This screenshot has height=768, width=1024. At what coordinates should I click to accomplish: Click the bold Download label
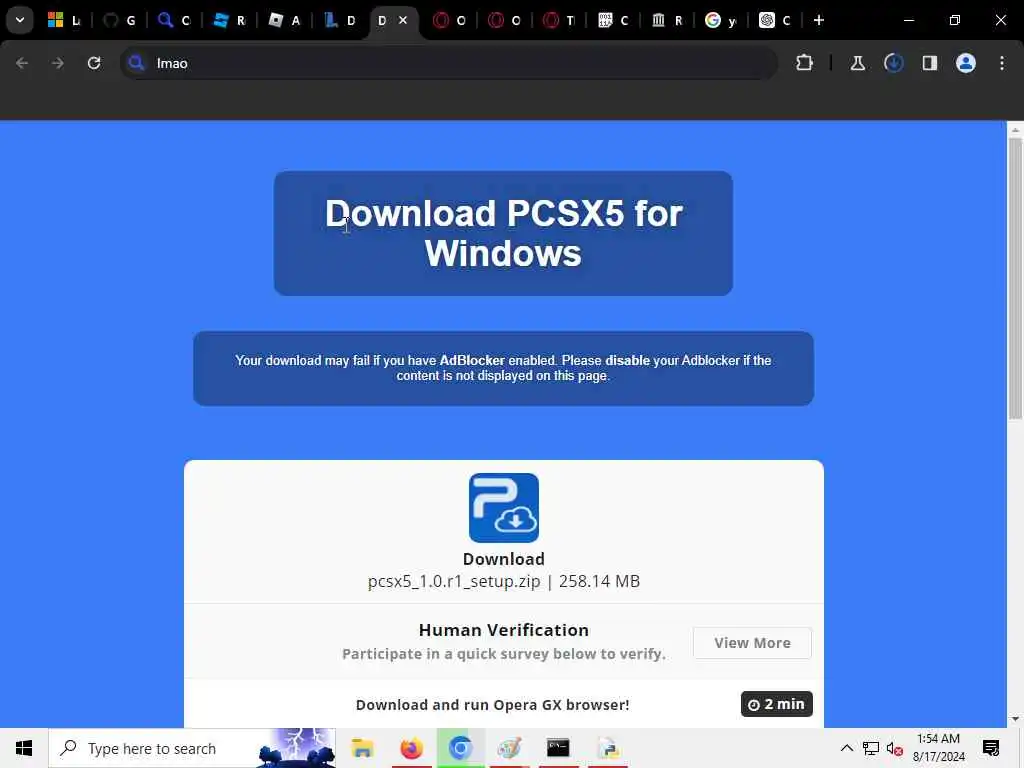click(504, 559)
